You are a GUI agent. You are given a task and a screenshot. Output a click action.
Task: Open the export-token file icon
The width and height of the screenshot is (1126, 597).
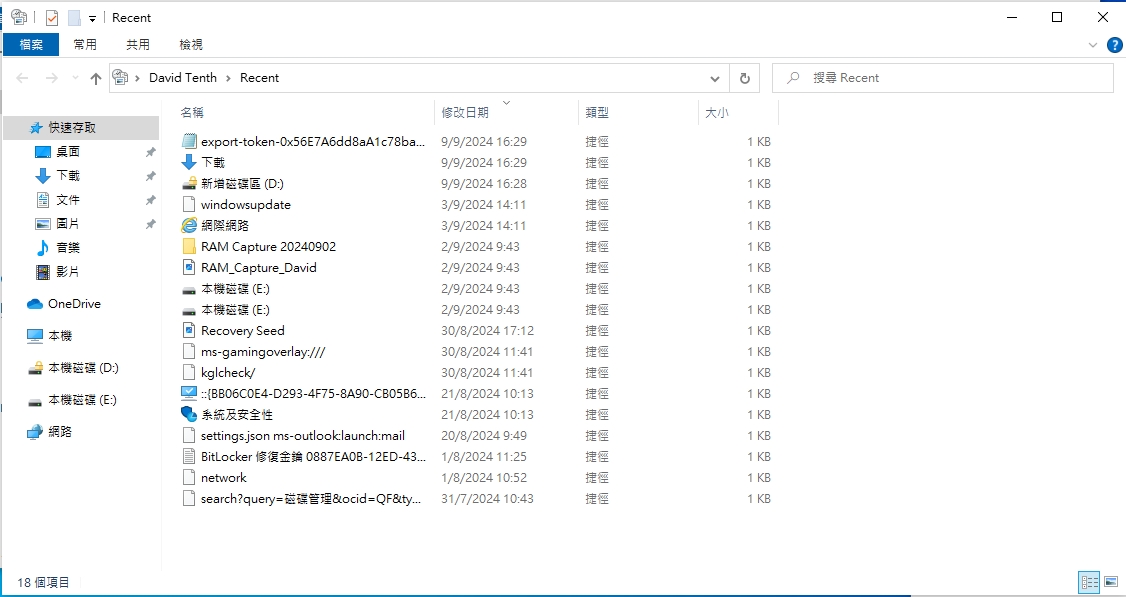189,142
